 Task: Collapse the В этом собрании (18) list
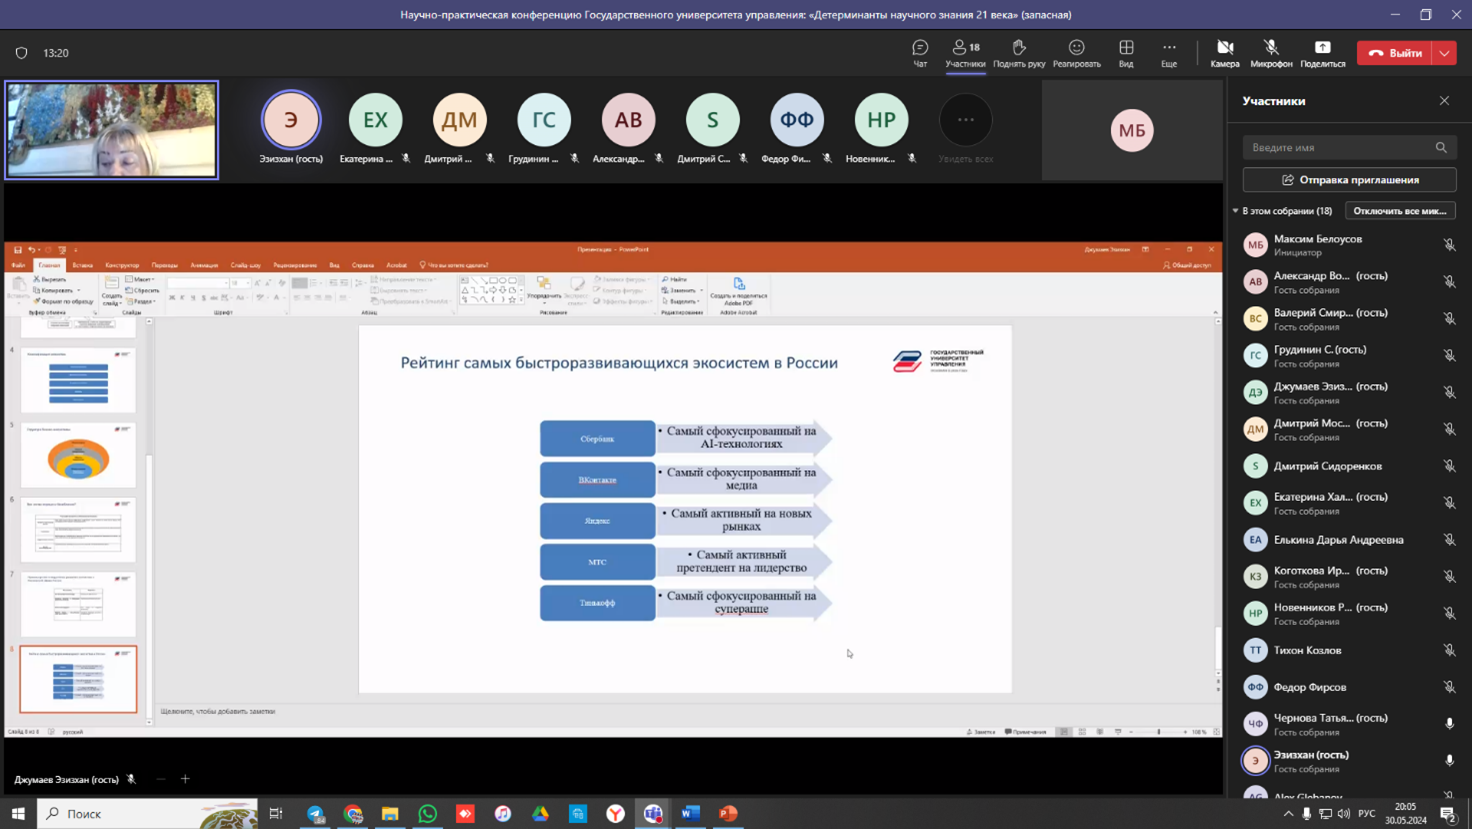point(1236,211)
